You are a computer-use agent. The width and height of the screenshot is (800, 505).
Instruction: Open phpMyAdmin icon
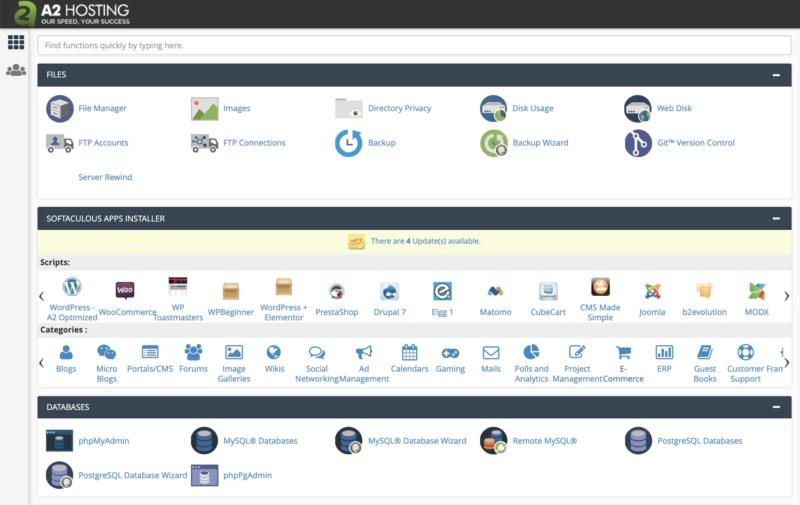tap(60, 441)
